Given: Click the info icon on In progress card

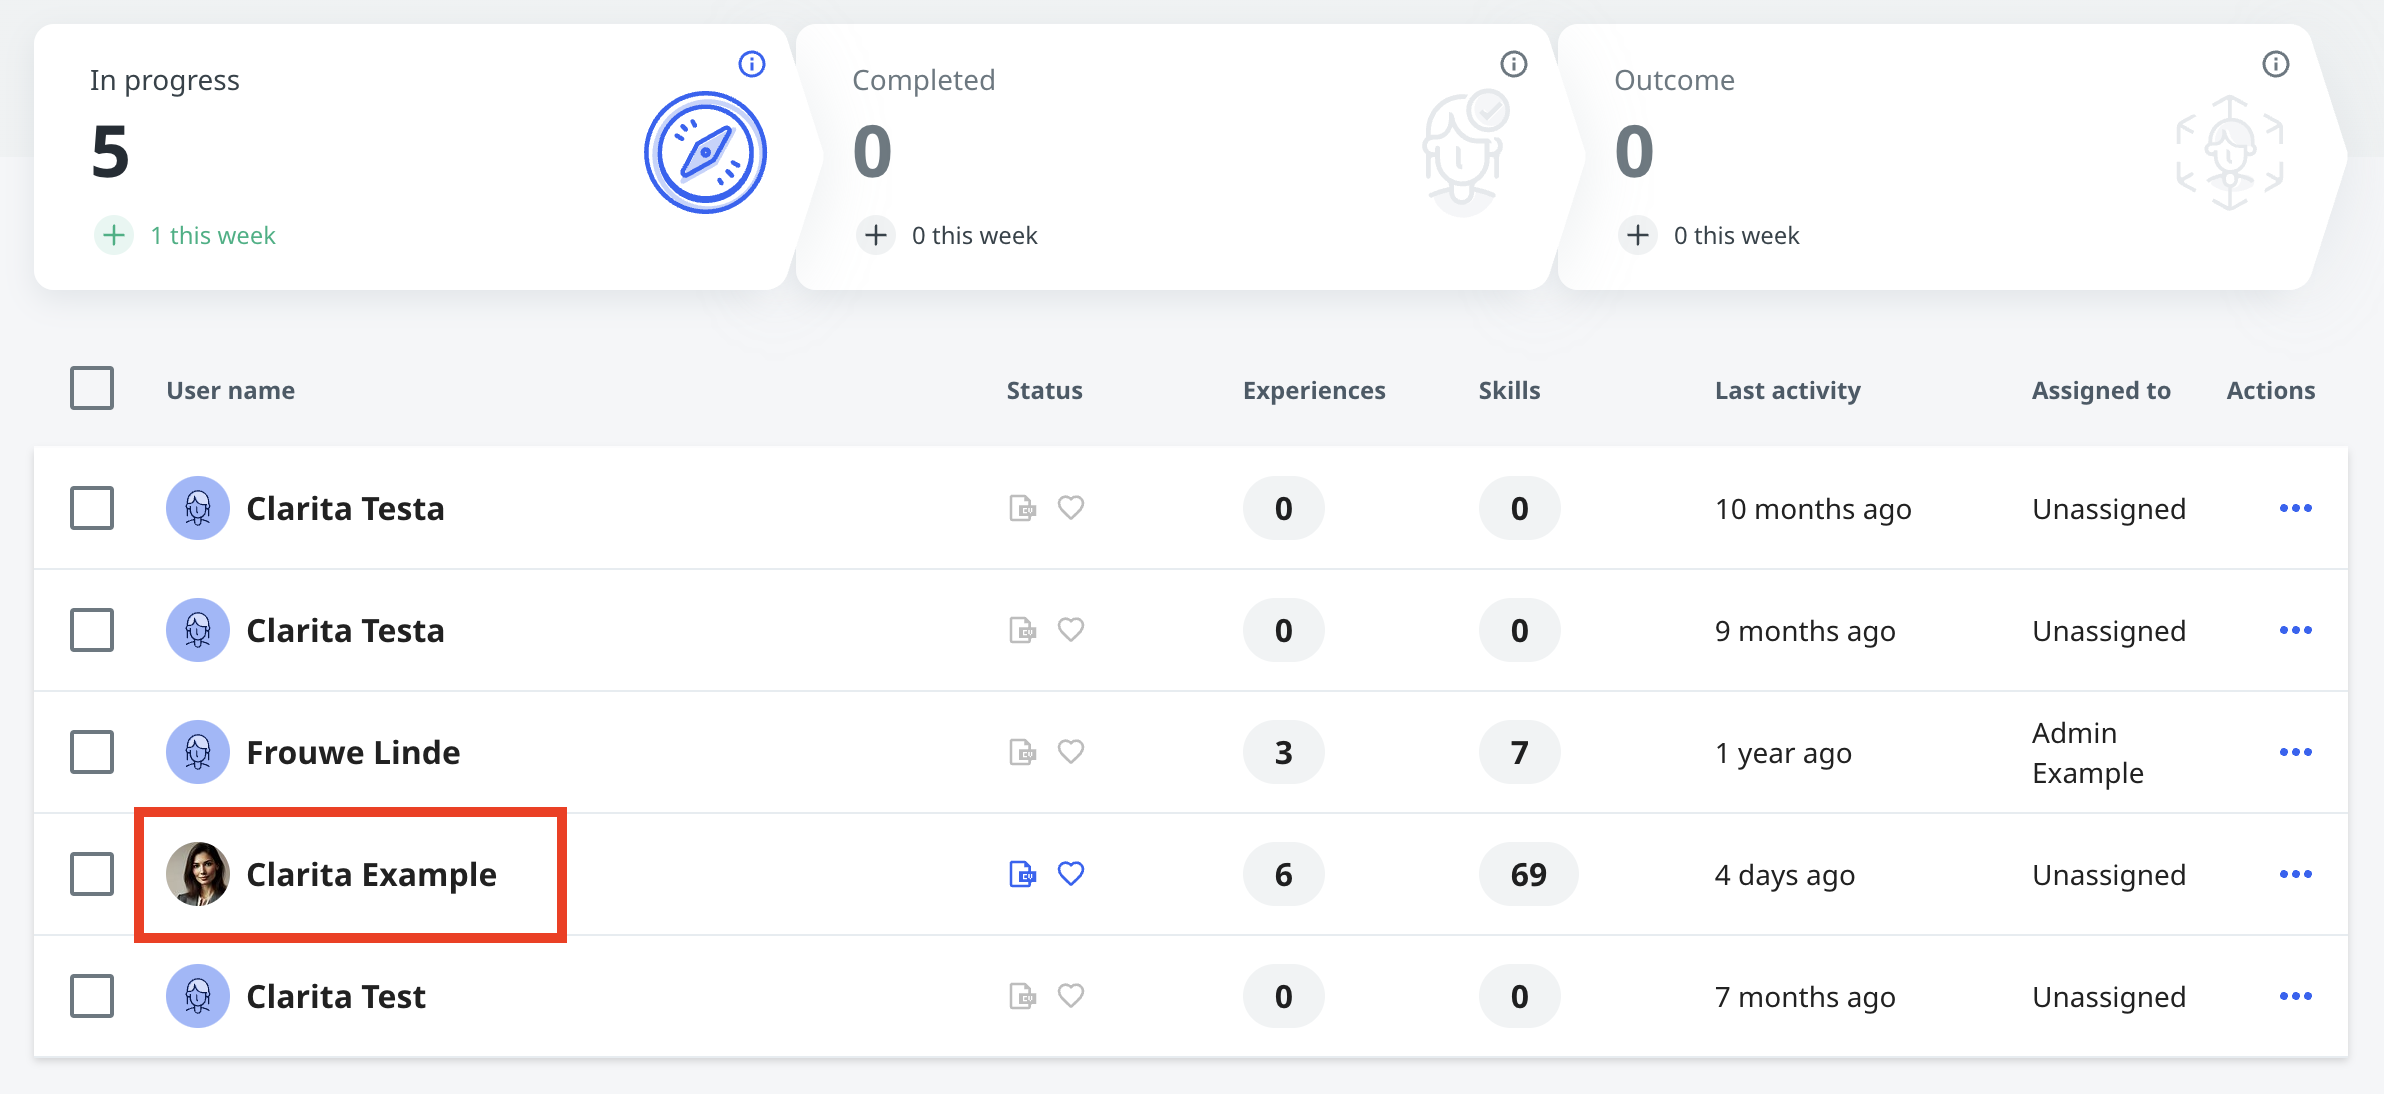Looking at the screenshot, I should pos(752,64).
